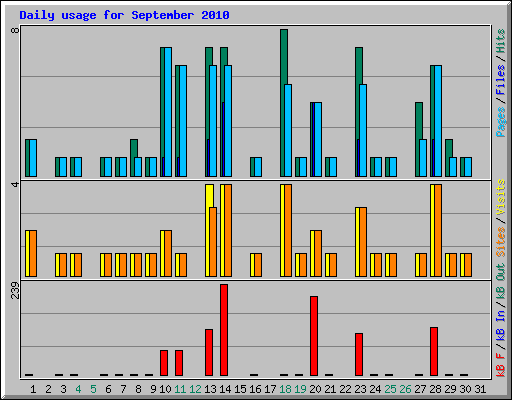The image size is (512, 400).
Task: Click the y-axis value "4"
Action: tap(15, 184)
